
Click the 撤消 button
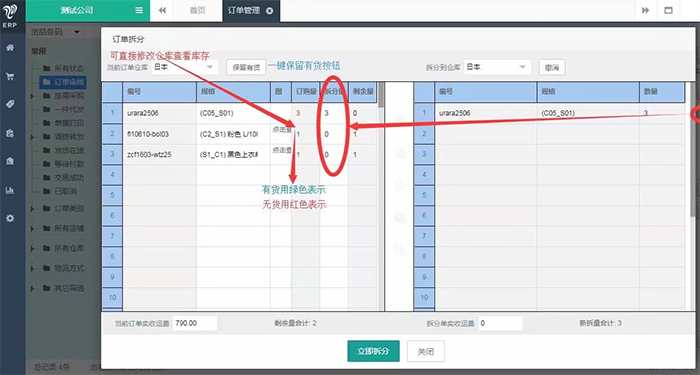coord(552,67)
